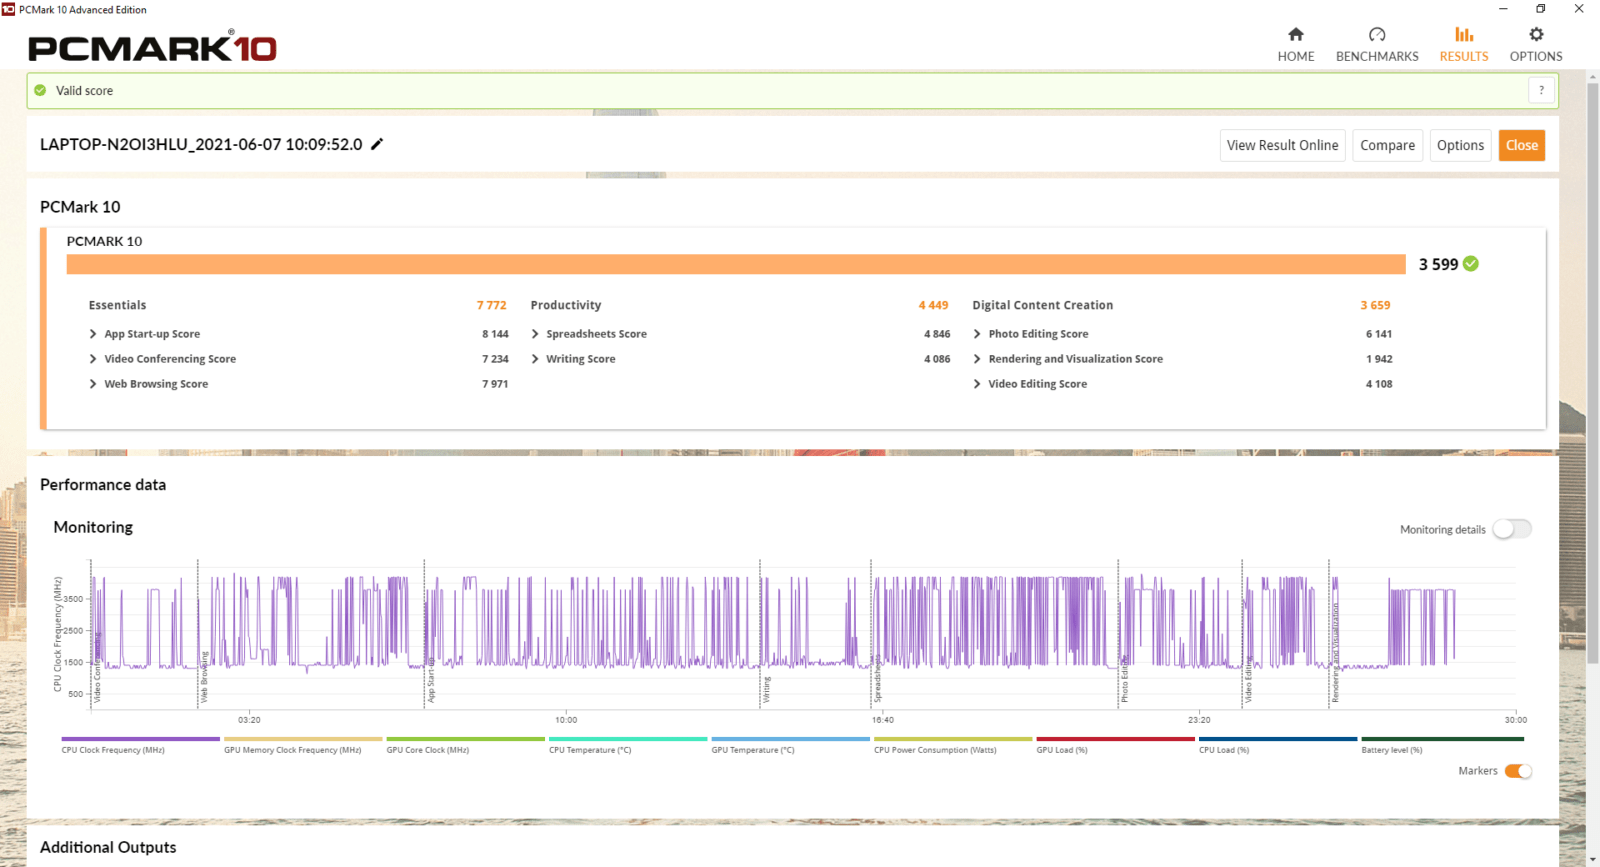Click the Additional Outputs heading

point(108,847)
